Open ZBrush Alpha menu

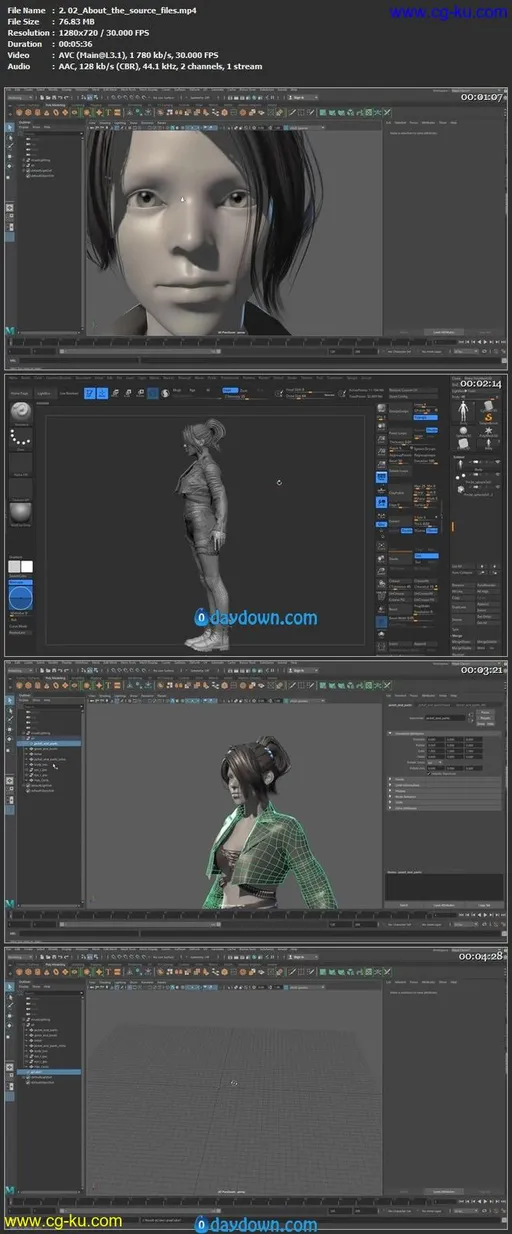[11, 377]
